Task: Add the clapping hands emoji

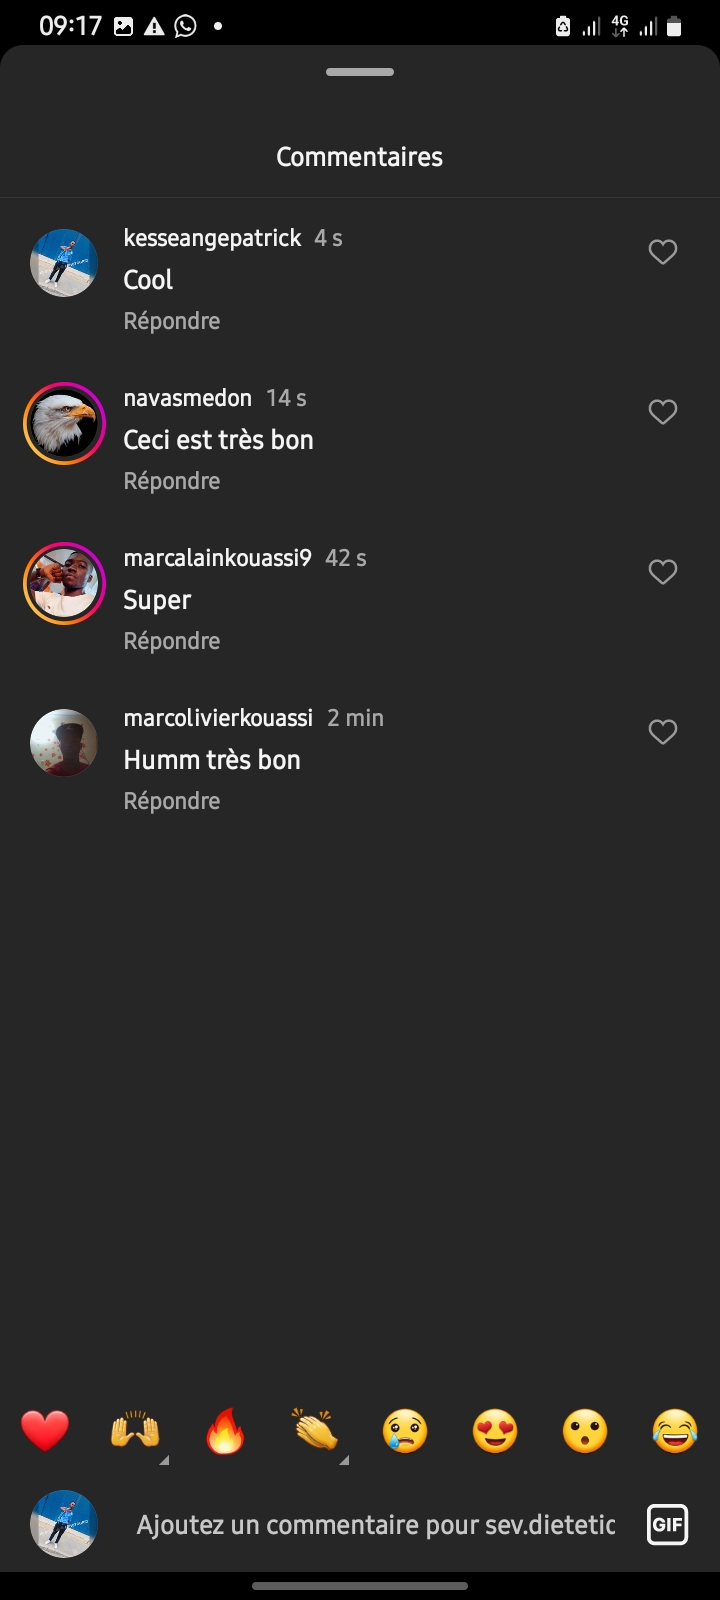Action: point(315,1431)
